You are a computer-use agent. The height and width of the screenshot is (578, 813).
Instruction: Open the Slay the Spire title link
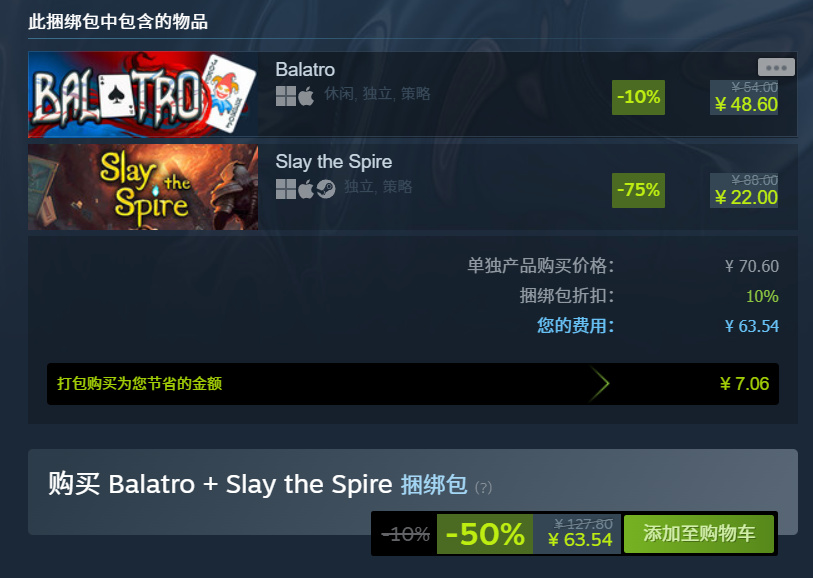click(x=333, y=162)
